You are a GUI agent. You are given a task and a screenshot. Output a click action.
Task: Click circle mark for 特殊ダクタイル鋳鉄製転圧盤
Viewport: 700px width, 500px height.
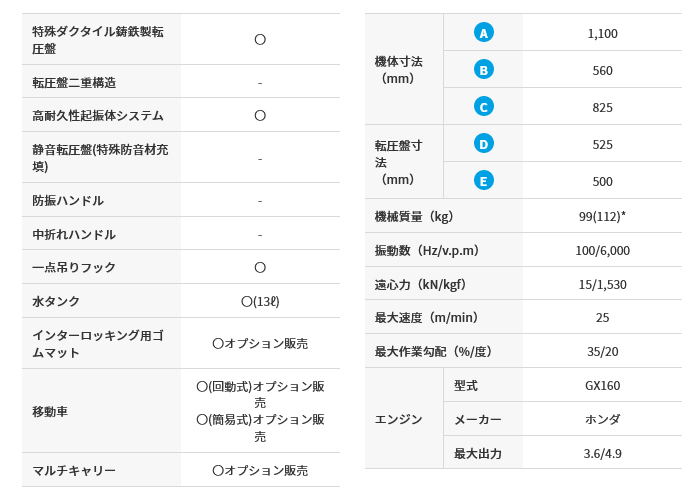(x=260, y=40)
